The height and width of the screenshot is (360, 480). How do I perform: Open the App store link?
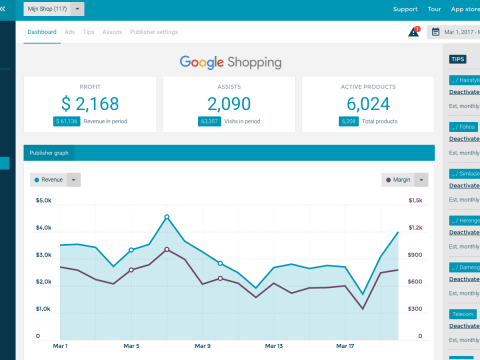click(x=465, y=9)
